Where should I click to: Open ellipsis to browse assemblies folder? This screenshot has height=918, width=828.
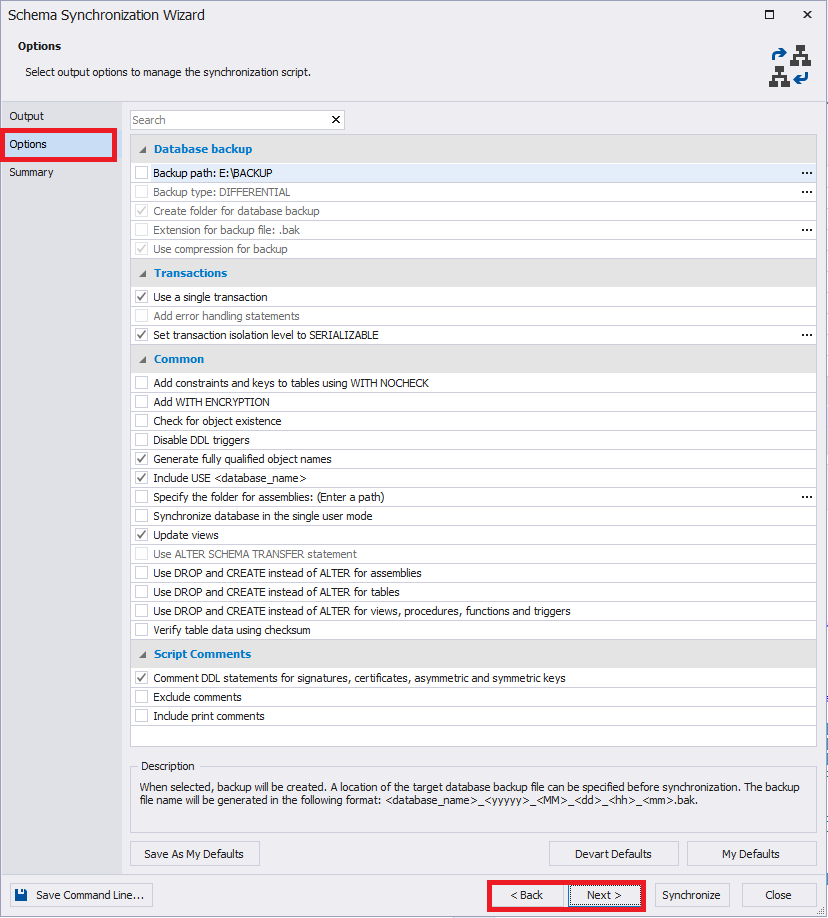coord(806,497)
